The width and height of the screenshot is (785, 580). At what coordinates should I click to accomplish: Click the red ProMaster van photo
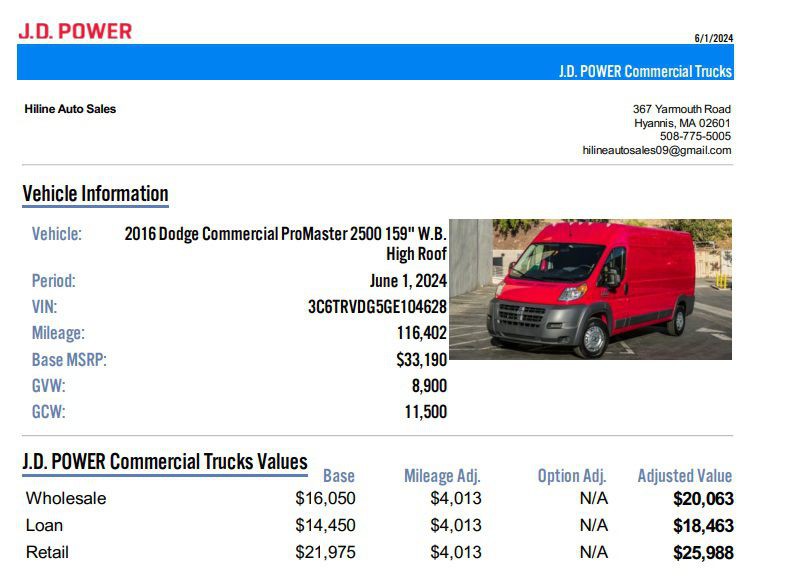click(590, 289)
